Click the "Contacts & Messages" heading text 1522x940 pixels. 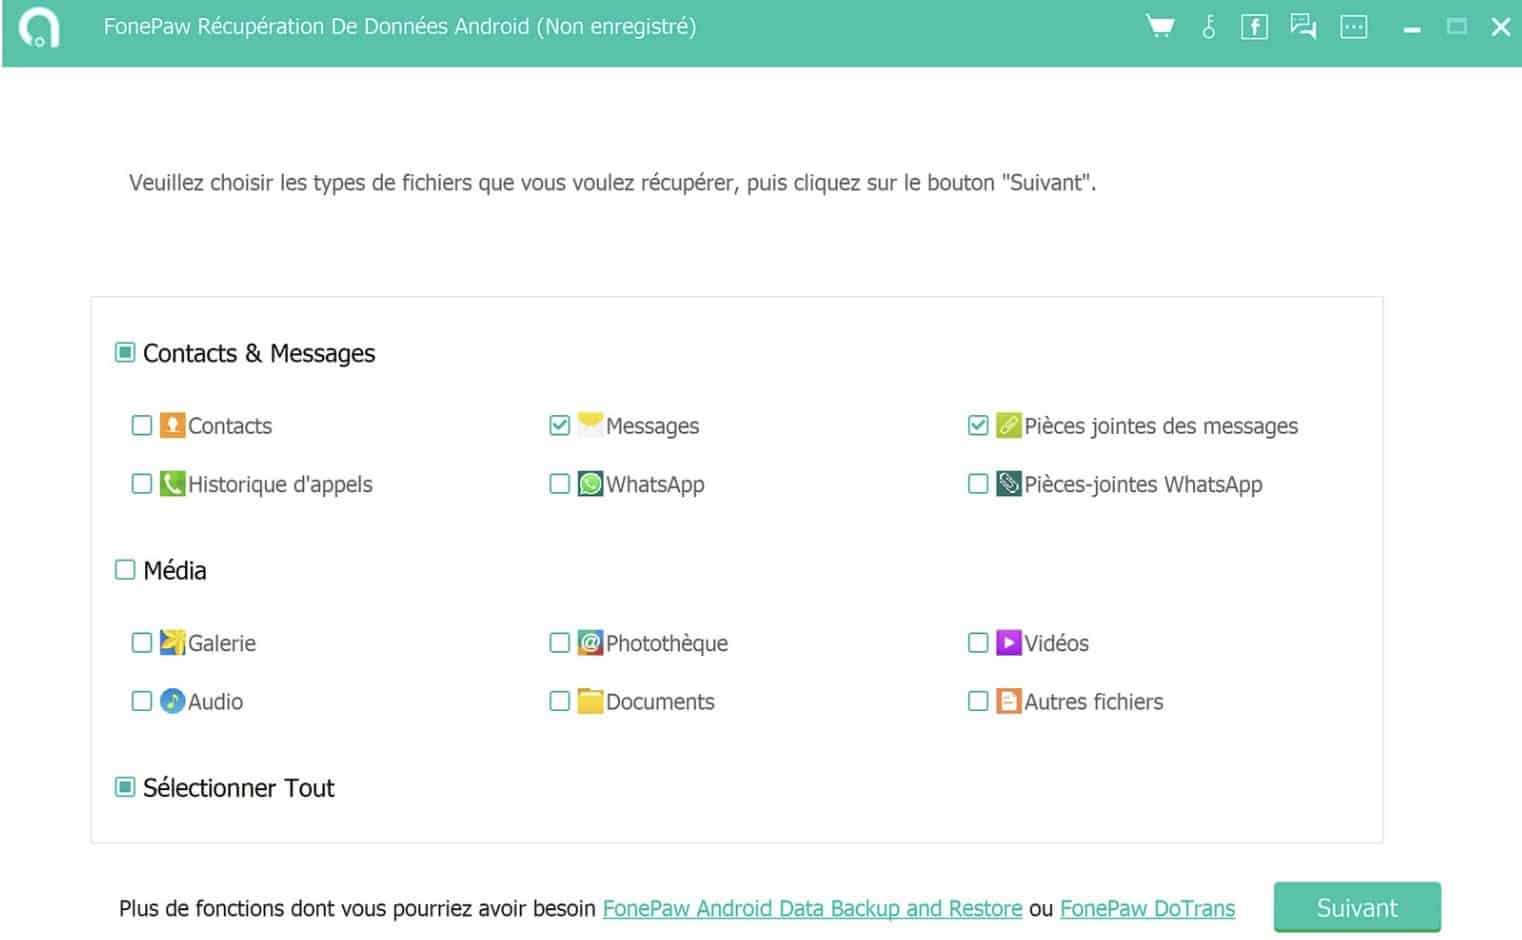259,353
